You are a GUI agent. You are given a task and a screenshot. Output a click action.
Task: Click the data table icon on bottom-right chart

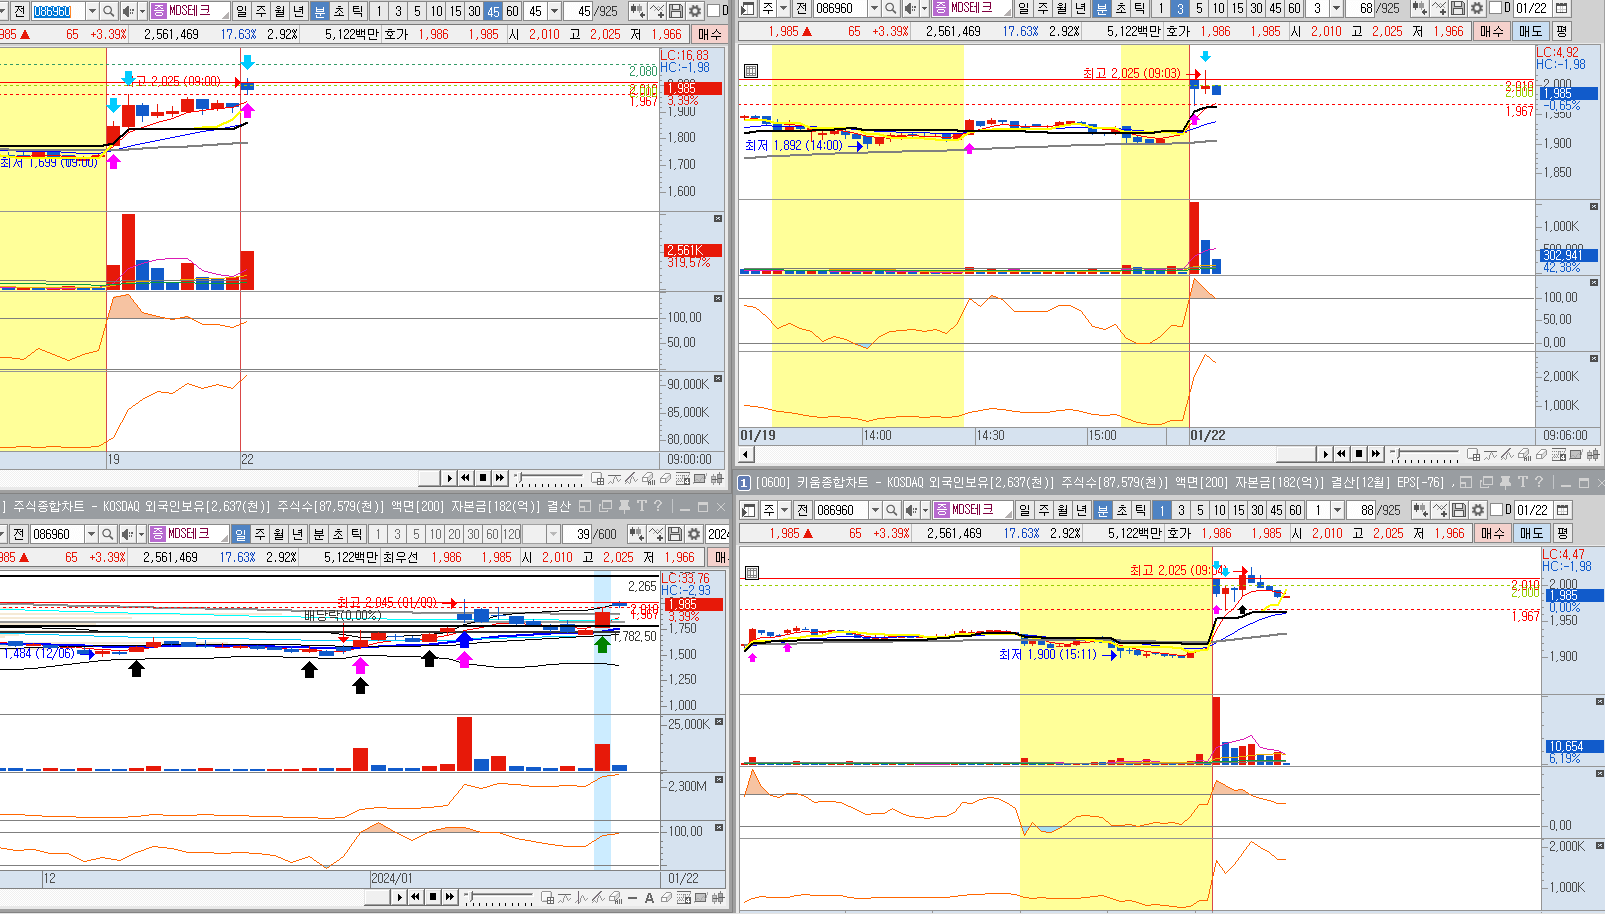click(752, 573)
